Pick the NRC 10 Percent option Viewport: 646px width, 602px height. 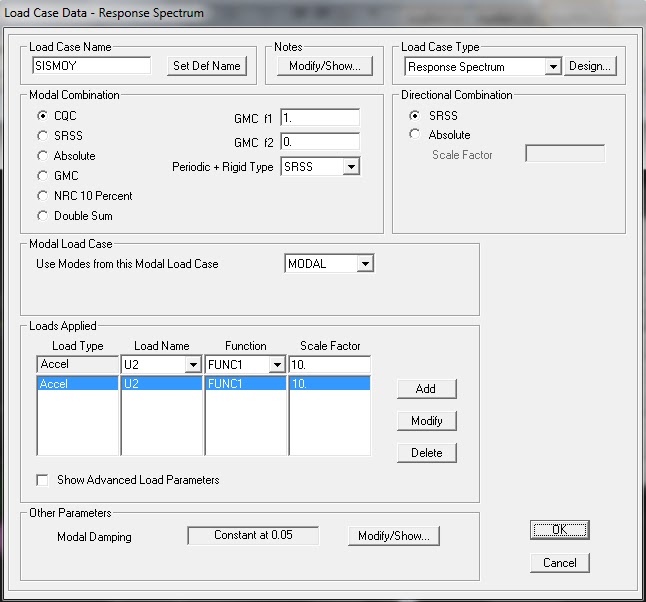(x=42, y=196)
